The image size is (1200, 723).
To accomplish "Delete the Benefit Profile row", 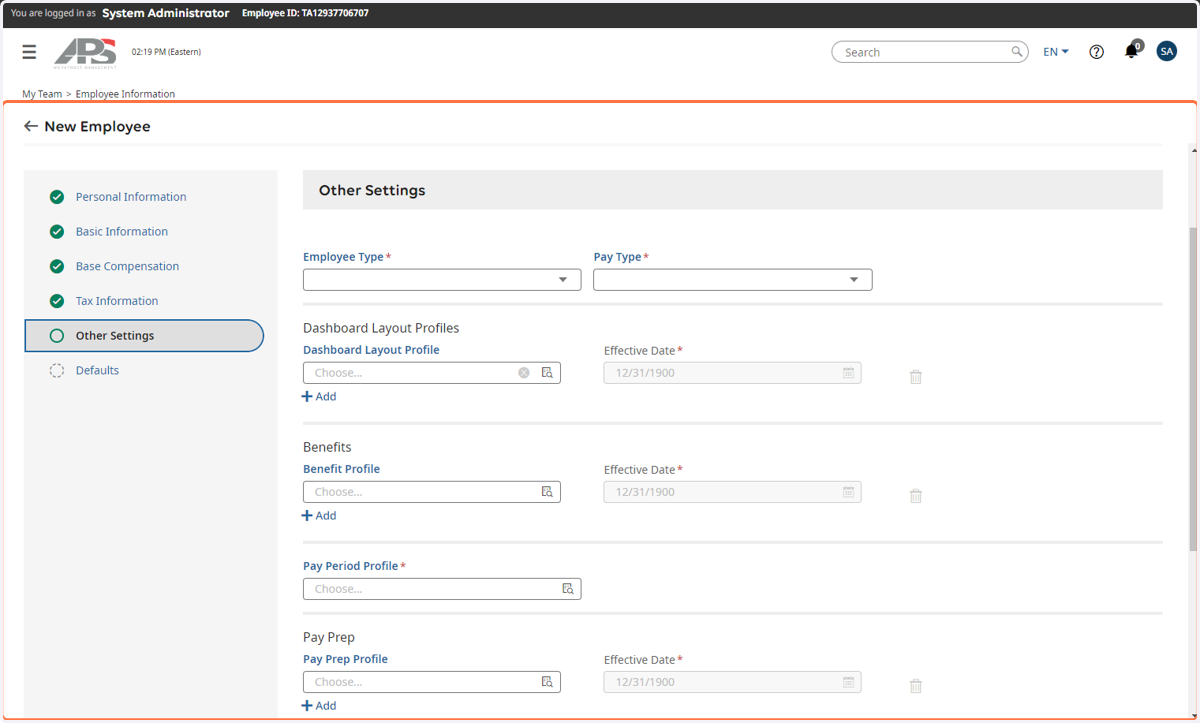I will coord(915,496).
